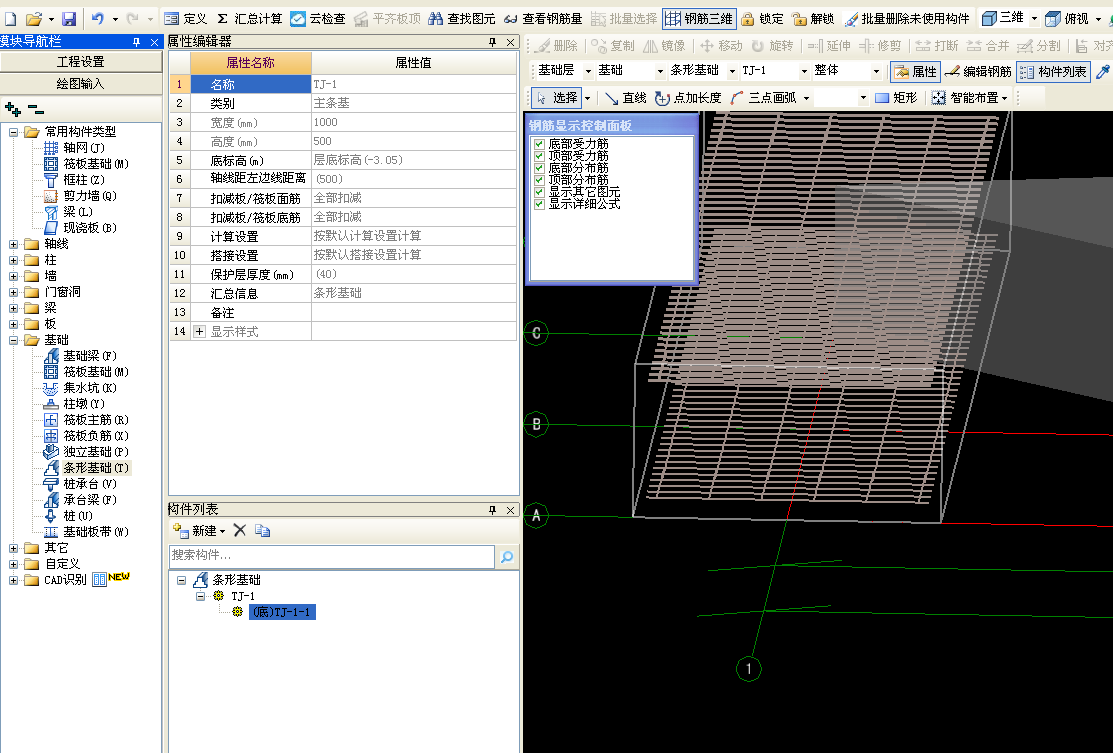Viewport: 1113px width, 753px height.
Task: Expand the 柱 tree folder
Action: (x=13, y=260)
